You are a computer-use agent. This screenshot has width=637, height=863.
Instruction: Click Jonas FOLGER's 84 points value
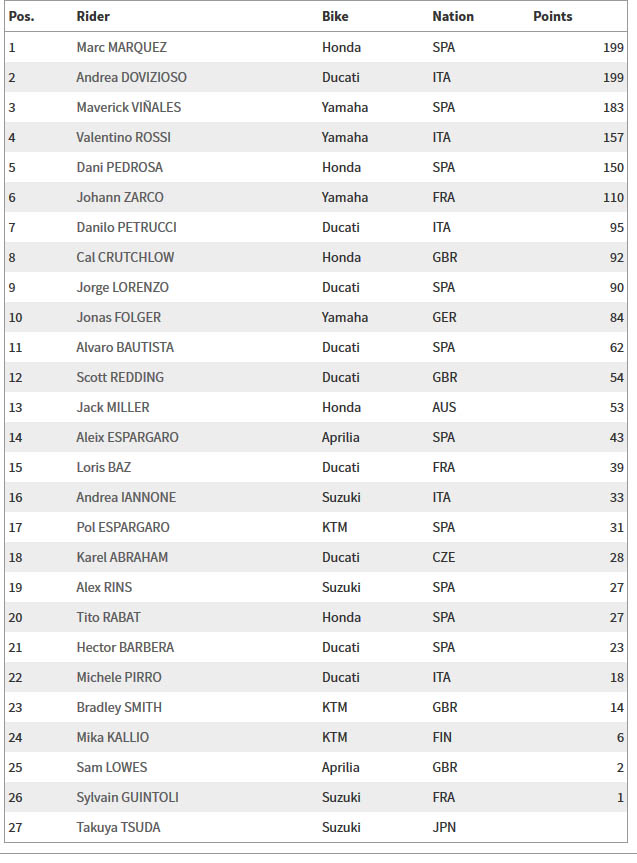(x=617, y=318)
